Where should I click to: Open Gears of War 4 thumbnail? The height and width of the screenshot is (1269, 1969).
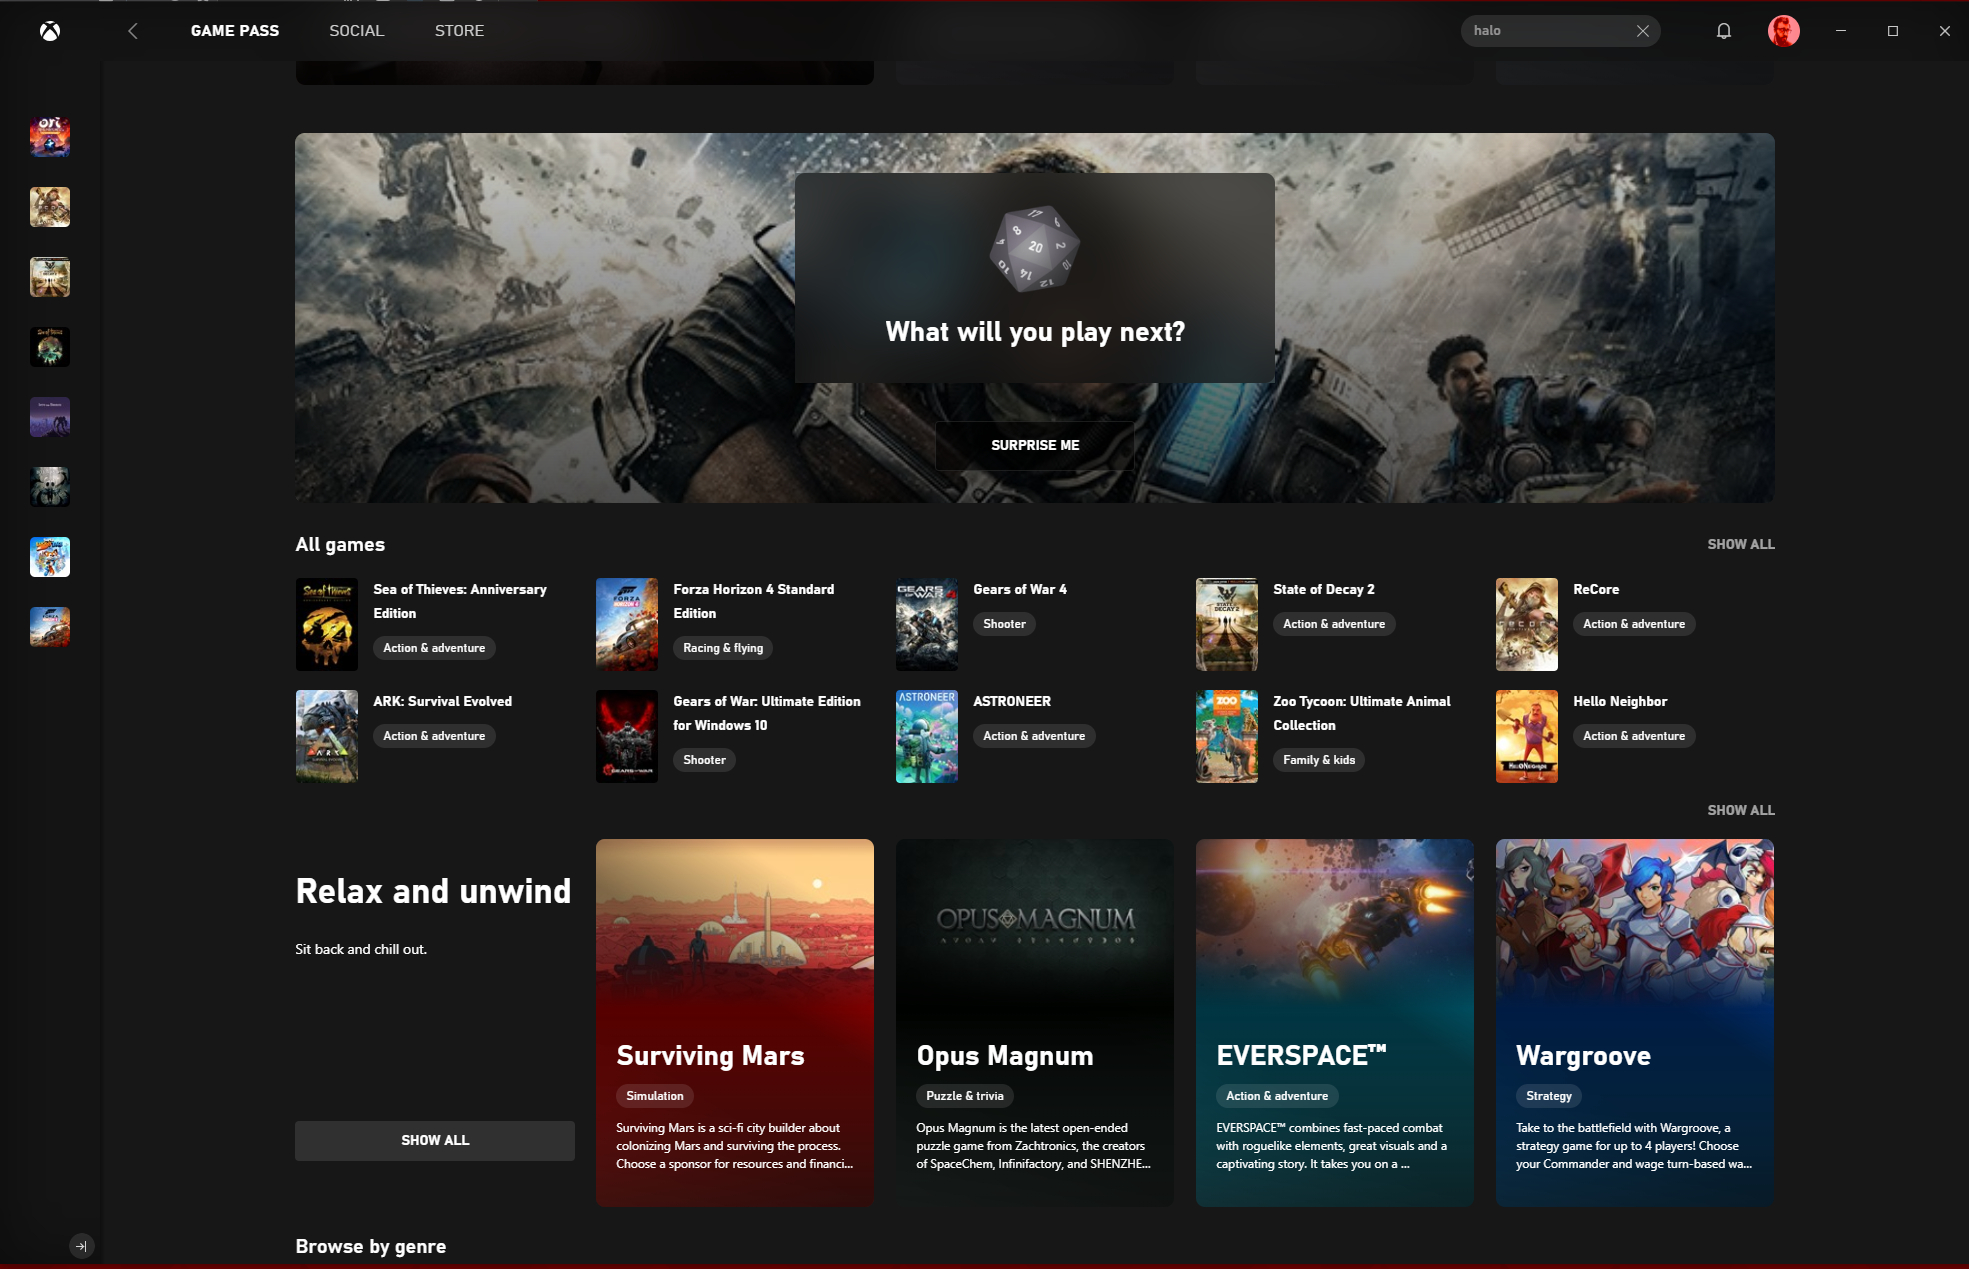[x=926, y=624]
